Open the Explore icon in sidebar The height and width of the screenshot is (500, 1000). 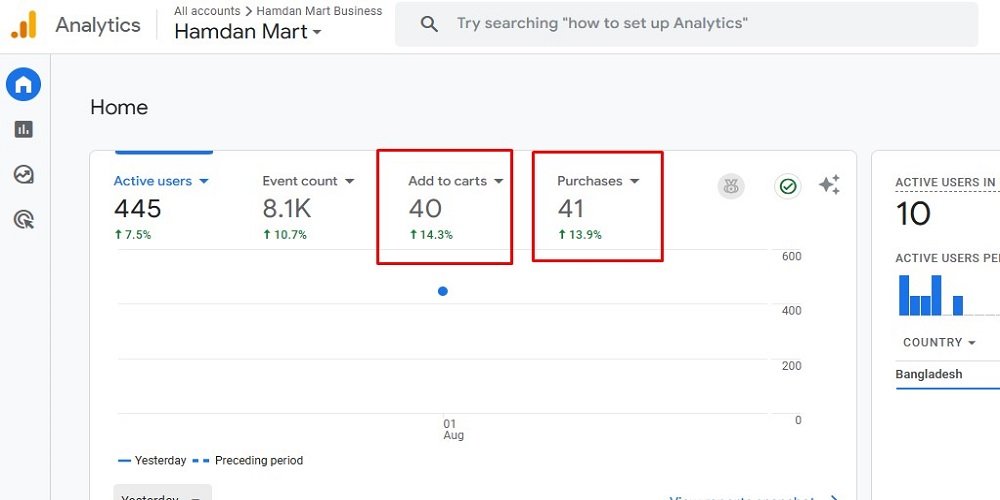click(24, 175)
